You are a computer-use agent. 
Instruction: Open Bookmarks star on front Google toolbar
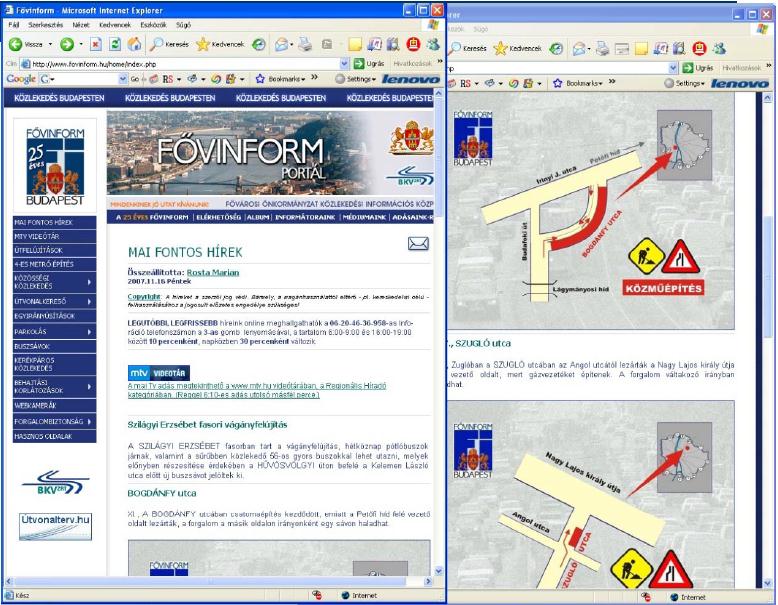[x=279, y=79]
